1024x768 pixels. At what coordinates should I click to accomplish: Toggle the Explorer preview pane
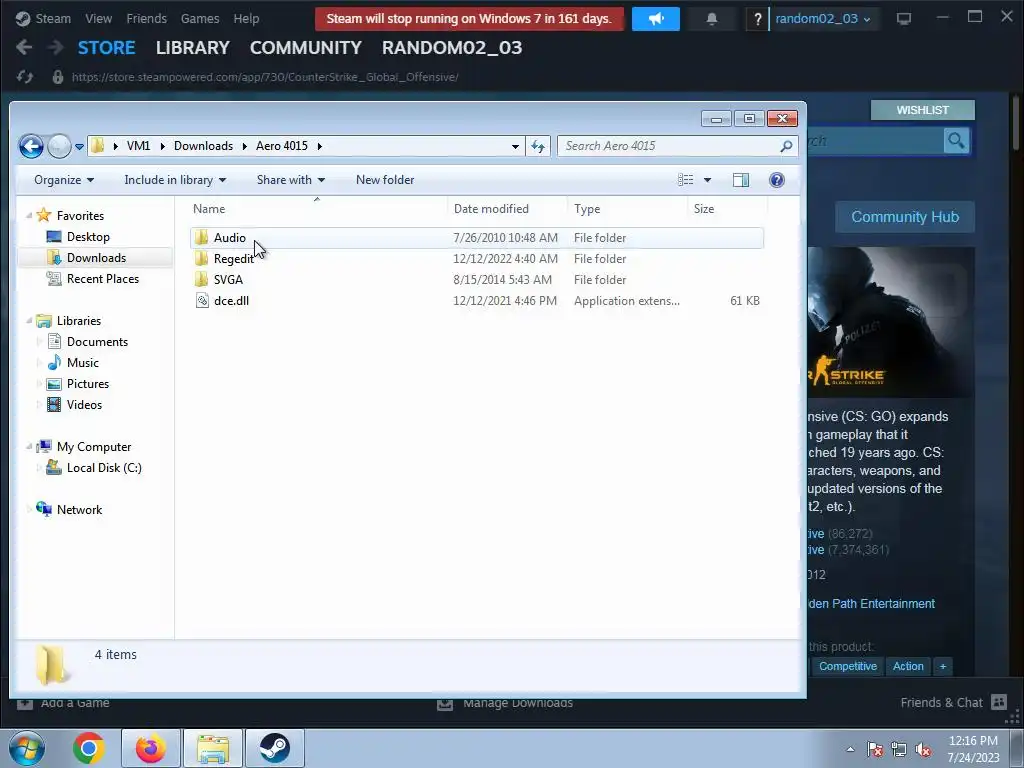(x=741, y=180)
